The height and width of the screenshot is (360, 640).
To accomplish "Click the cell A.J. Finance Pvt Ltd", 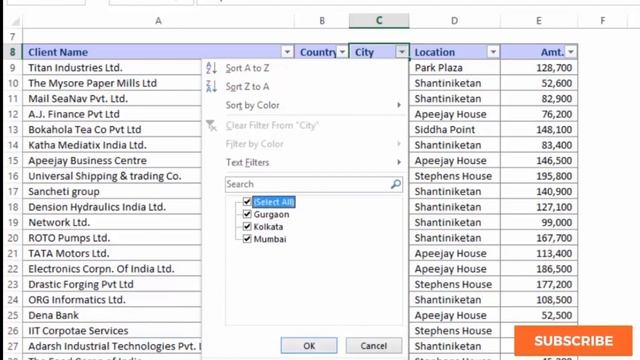I will coord(112,114).
